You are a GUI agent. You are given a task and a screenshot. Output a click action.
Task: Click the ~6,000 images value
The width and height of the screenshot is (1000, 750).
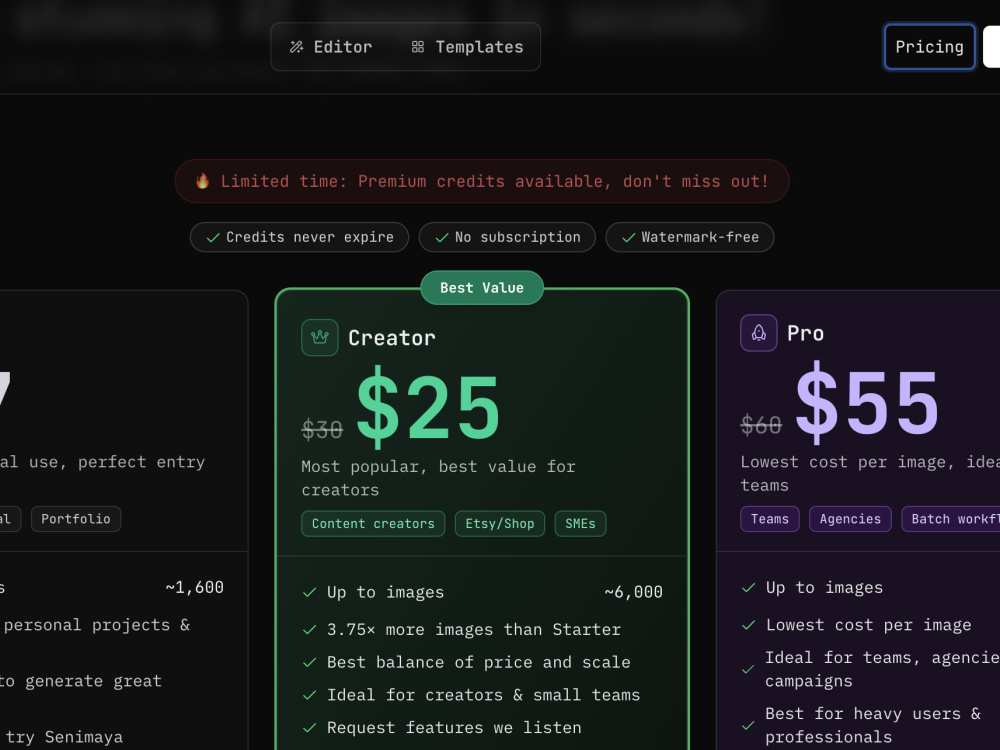[633, 592]
